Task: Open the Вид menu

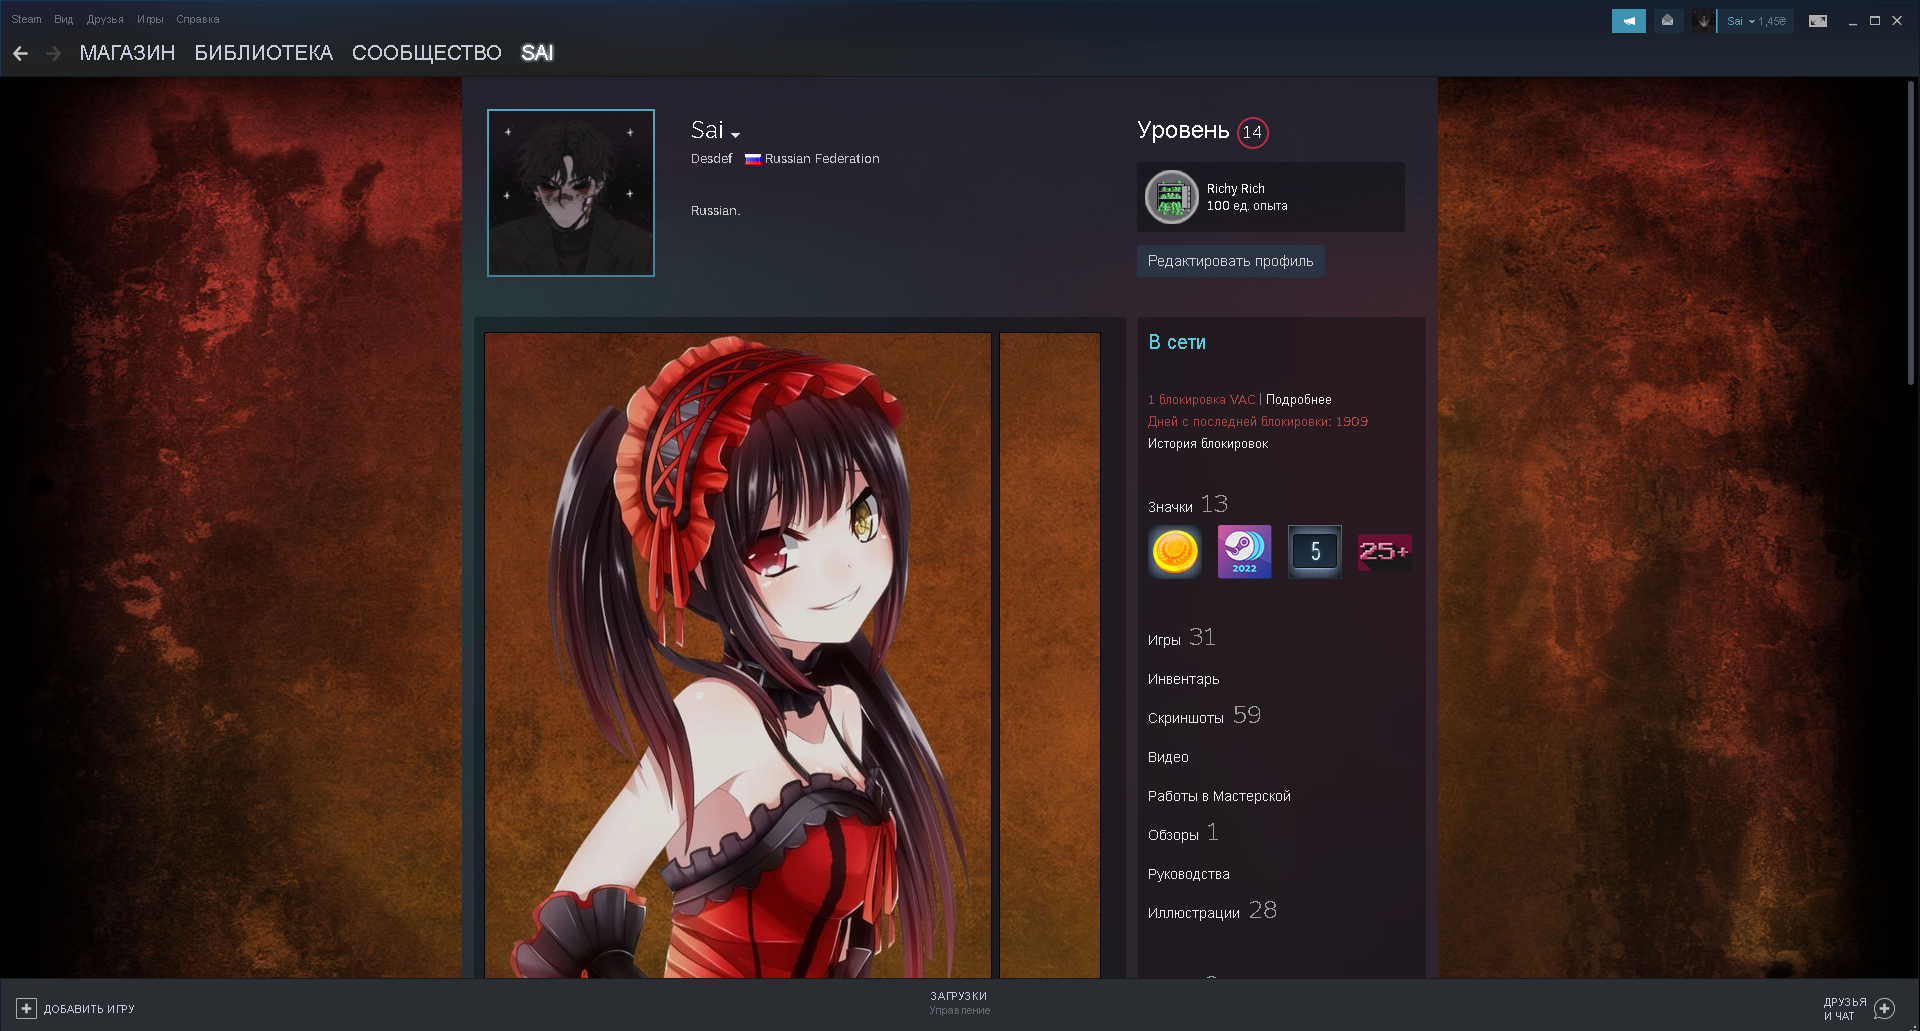Action: tap(64, 19)
